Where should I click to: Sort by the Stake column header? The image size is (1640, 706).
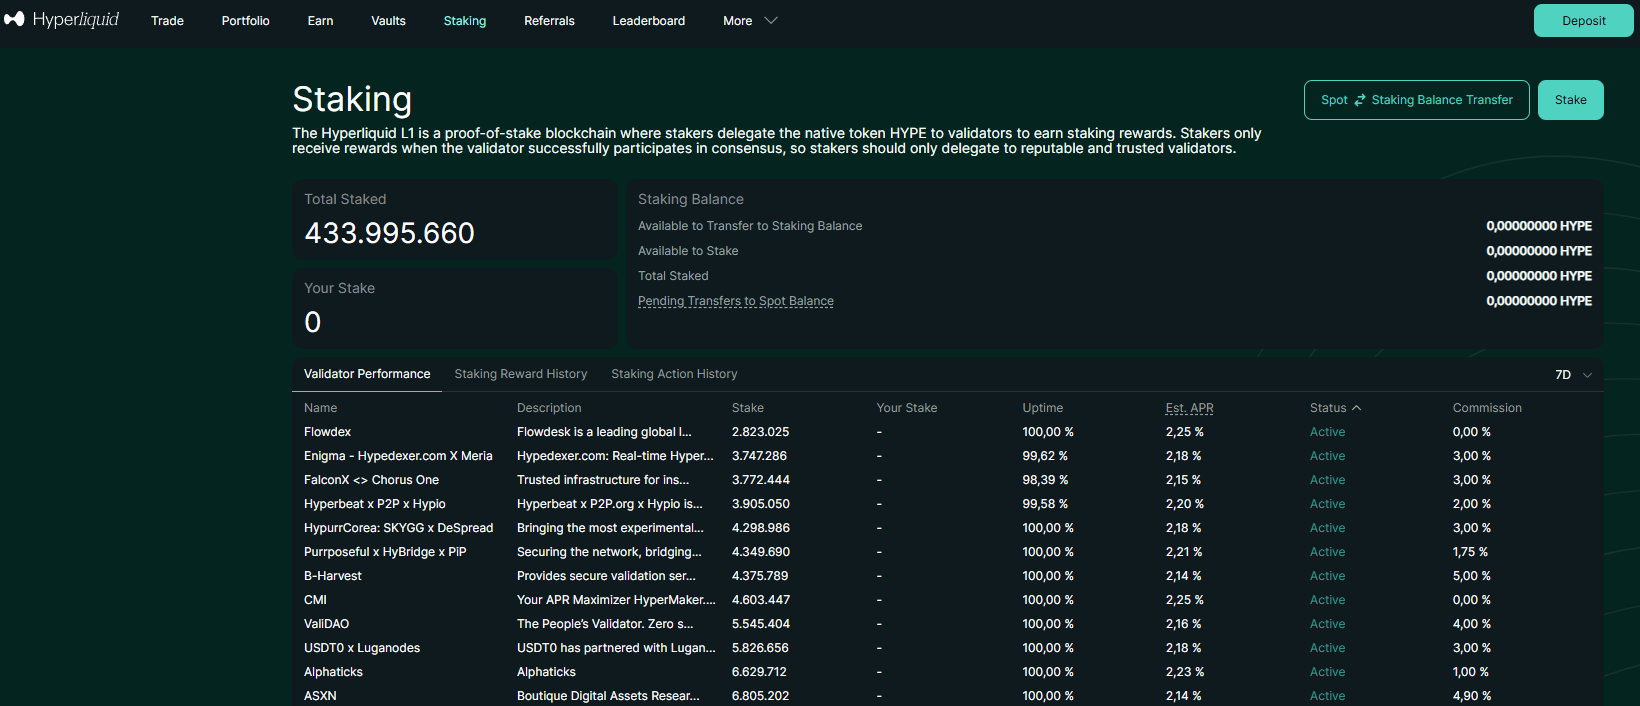pos(748,408)
